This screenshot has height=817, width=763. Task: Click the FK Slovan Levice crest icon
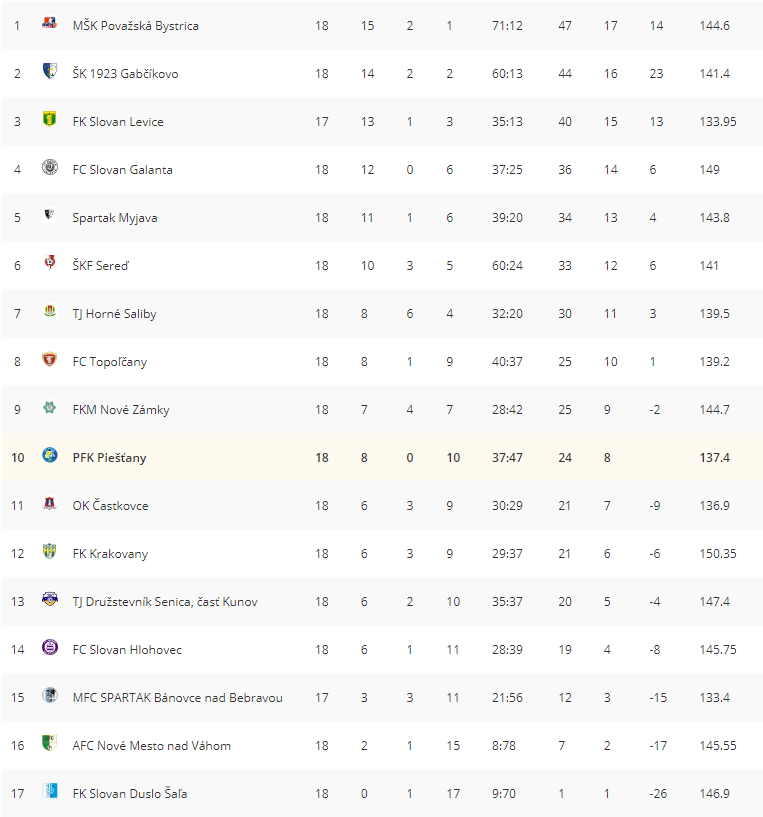(49, 121)
